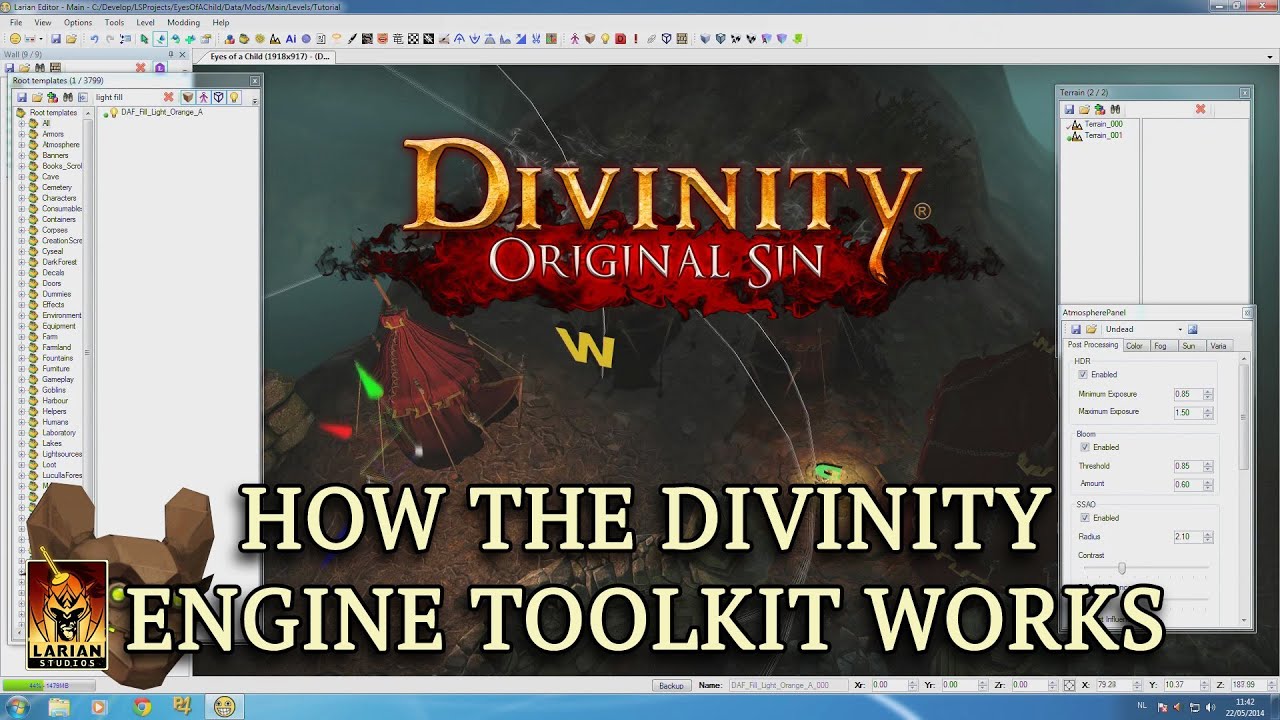The image size is (1280, 720).
Task: Select Terrain_000 in Terrain panel
Action: tap(1104, 124)
